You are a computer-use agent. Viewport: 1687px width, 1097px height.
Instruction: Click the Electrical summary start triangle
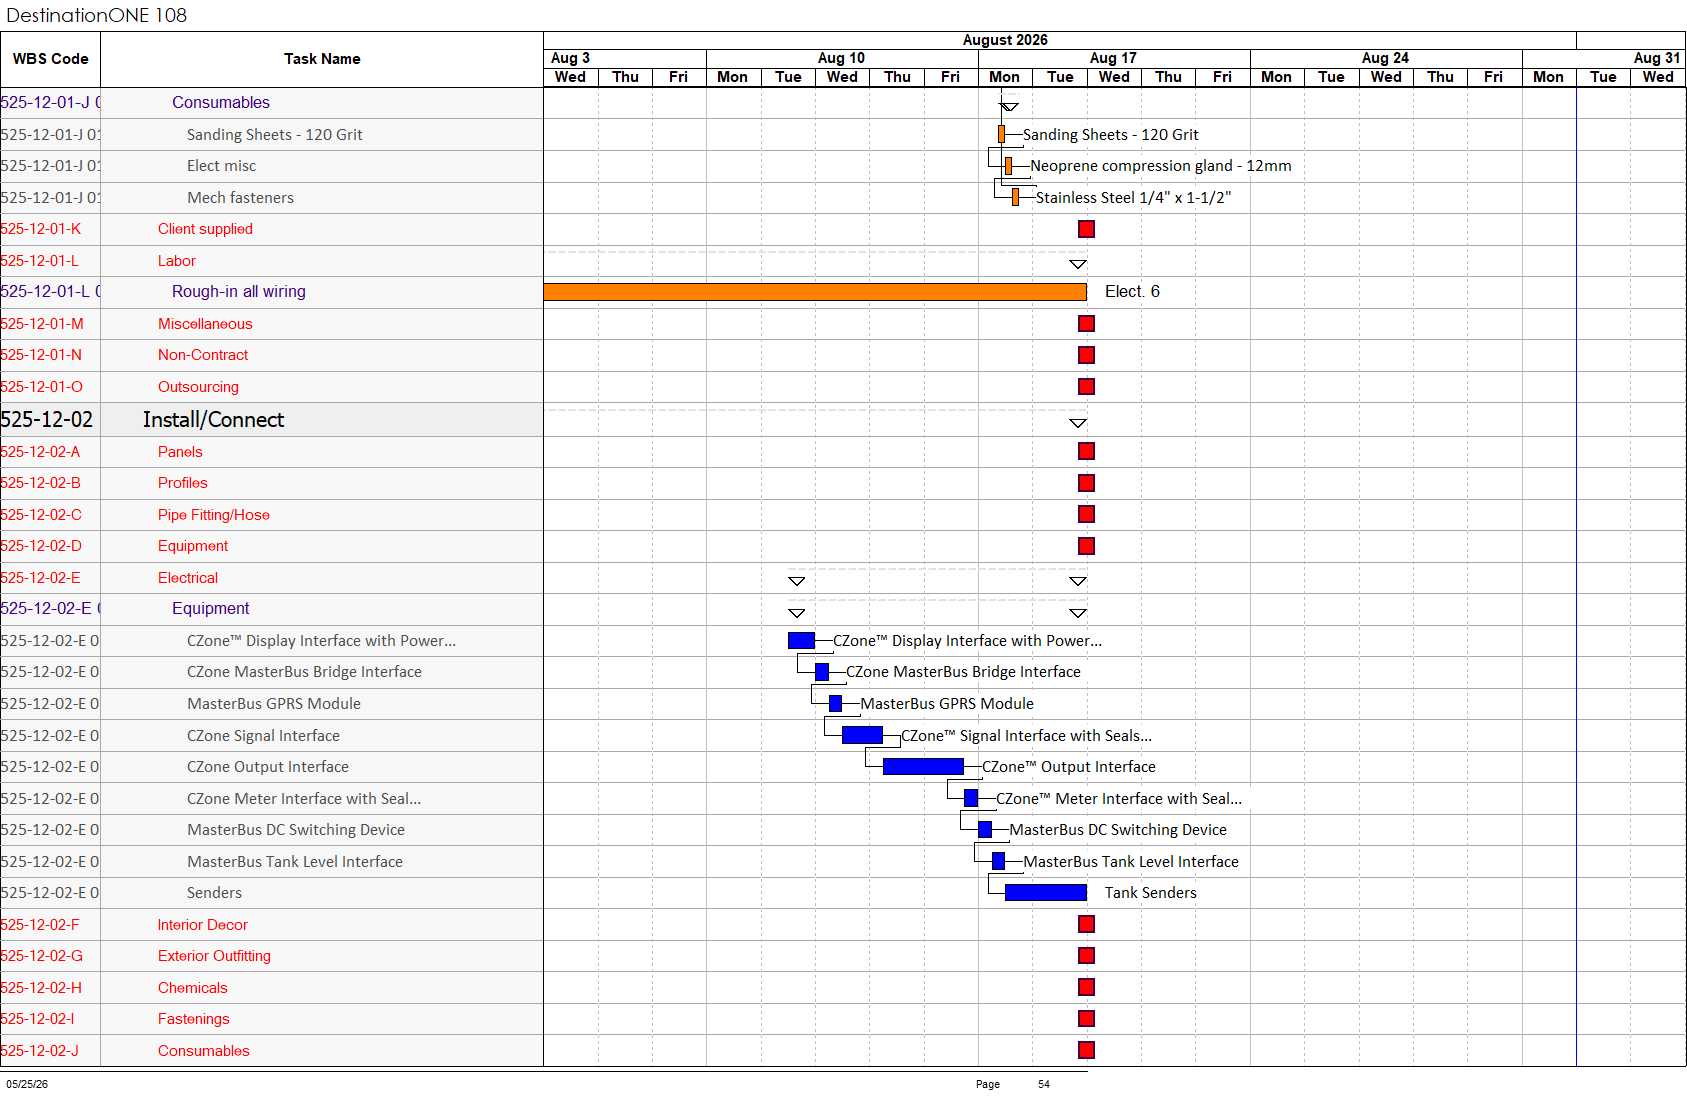pos(796,582)
